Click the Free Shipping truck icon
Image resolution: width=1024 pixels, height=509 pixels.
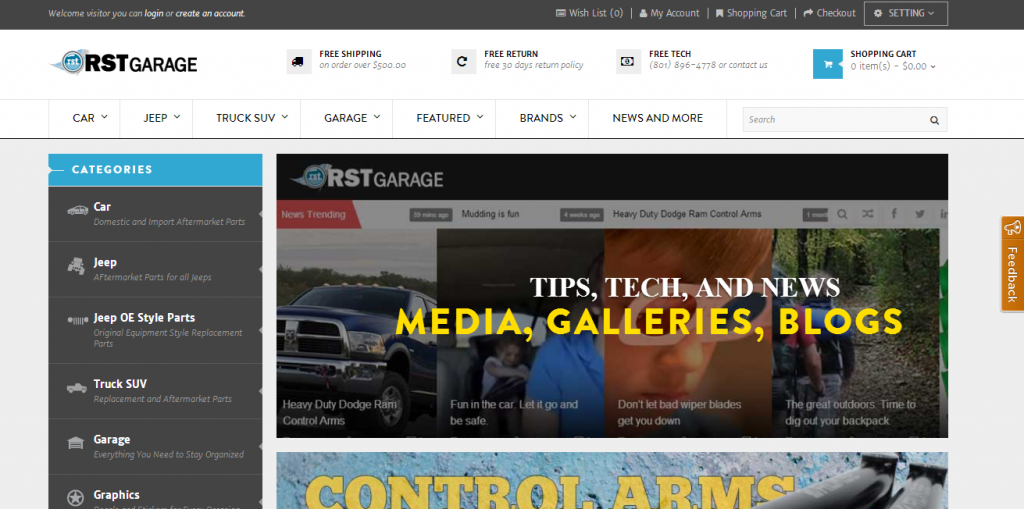(298, 61)
